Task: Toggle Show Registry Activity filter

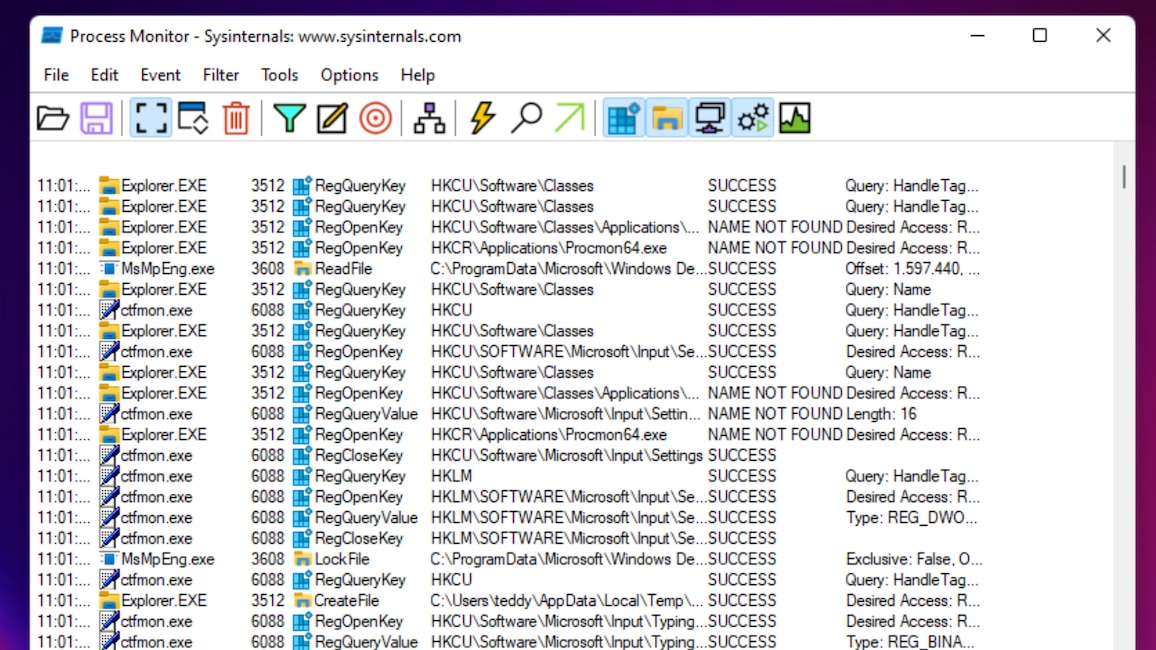Action: [622, 117]
